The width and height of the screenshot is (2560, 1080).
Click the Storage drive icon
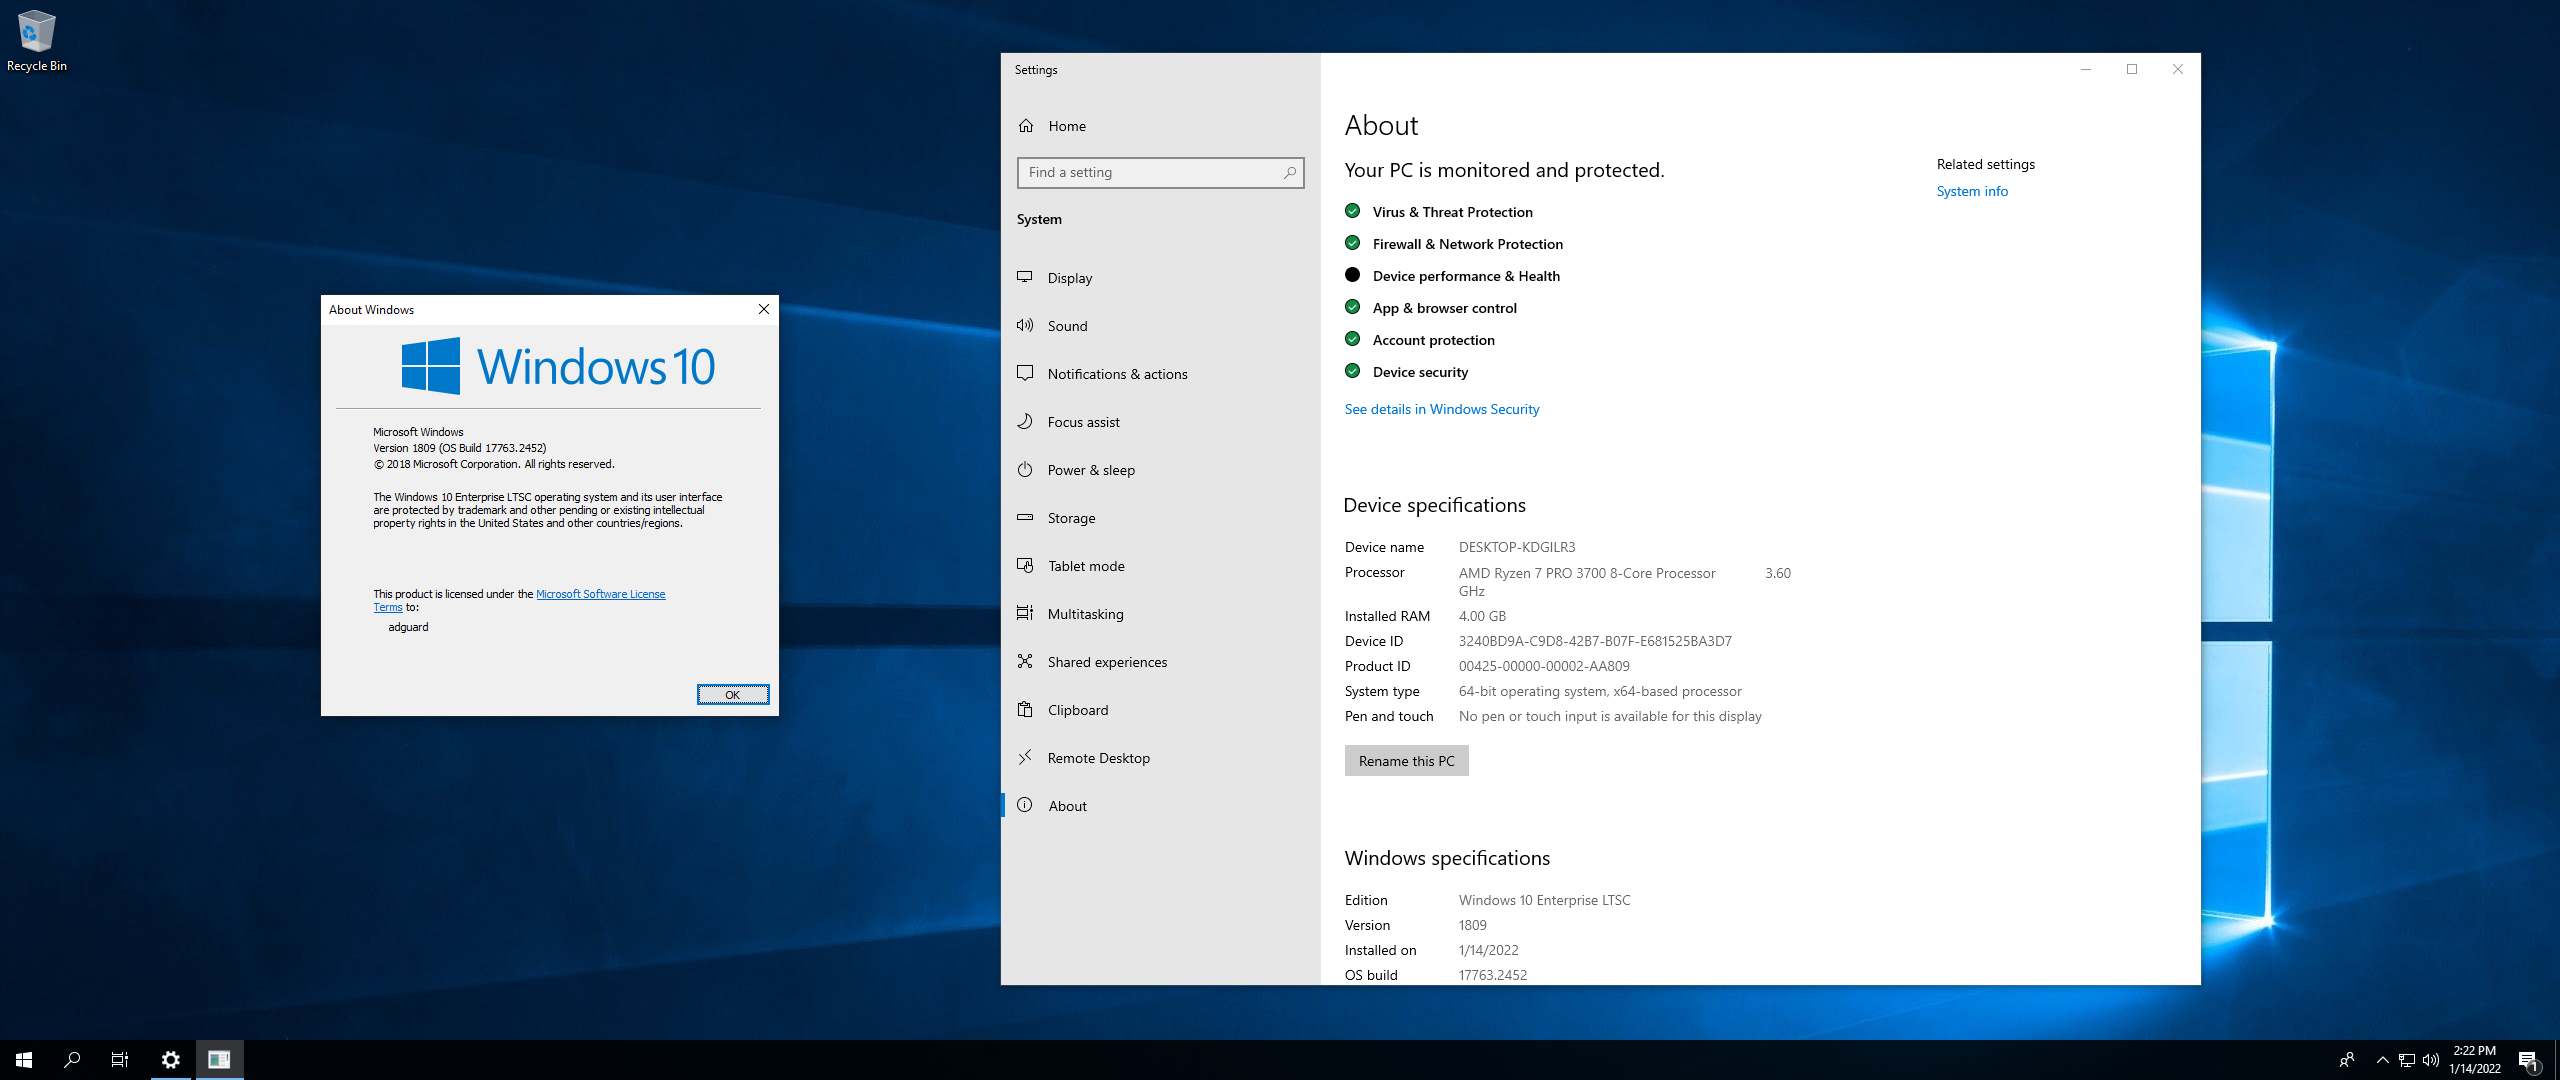coord(1025,517)
